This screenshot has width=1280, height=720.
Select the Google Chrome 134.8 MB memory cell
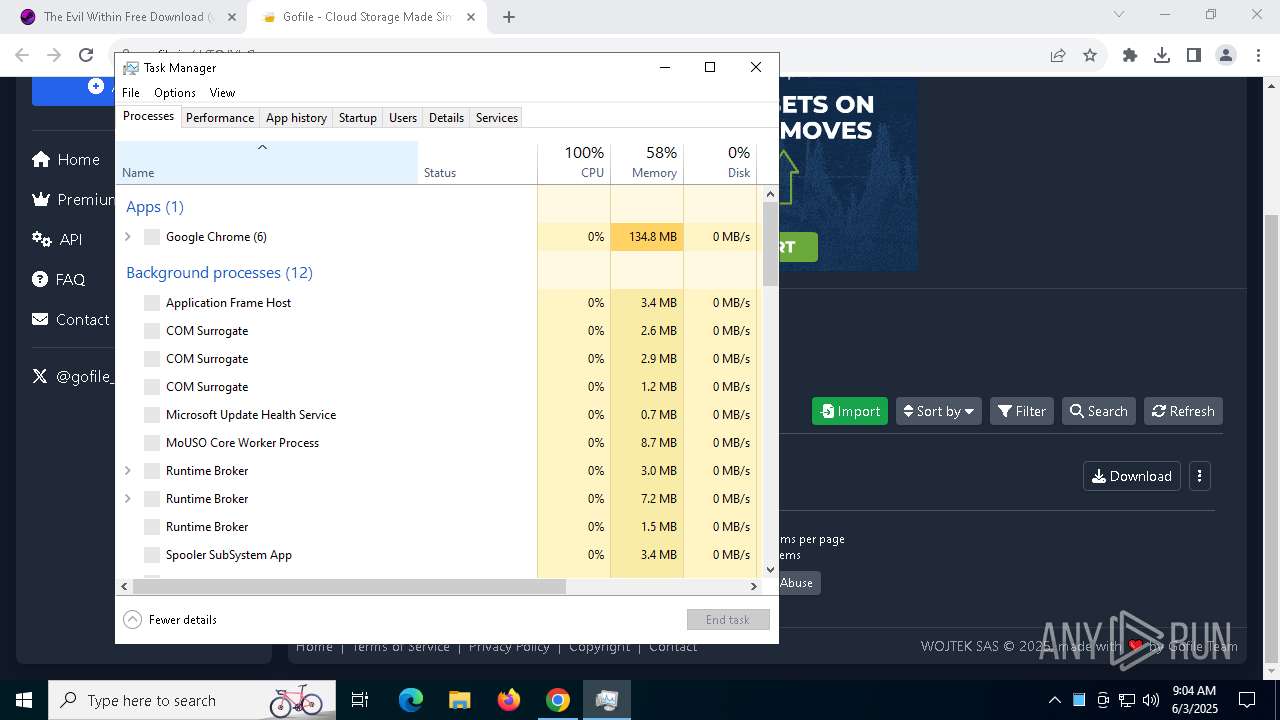click(x=647, y=237)
